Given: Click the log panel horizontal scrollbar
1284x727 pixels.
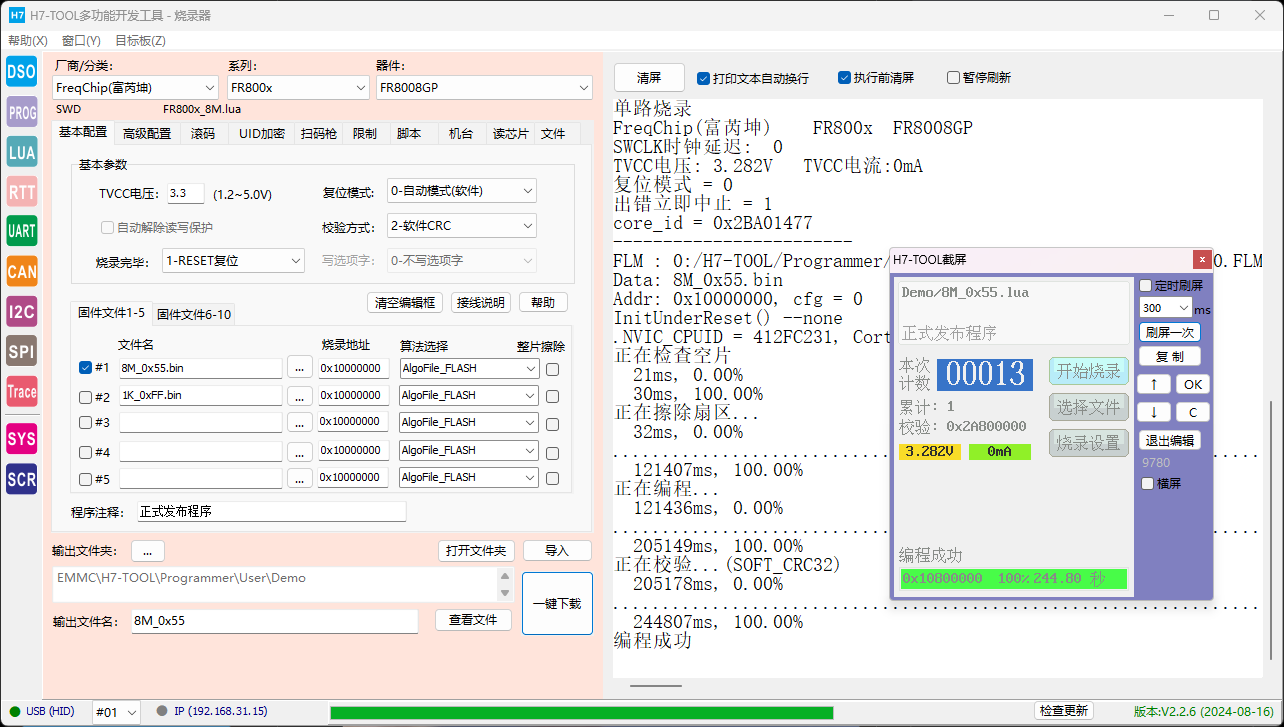Looking at the screenshot, I should [x=656, y=686].
